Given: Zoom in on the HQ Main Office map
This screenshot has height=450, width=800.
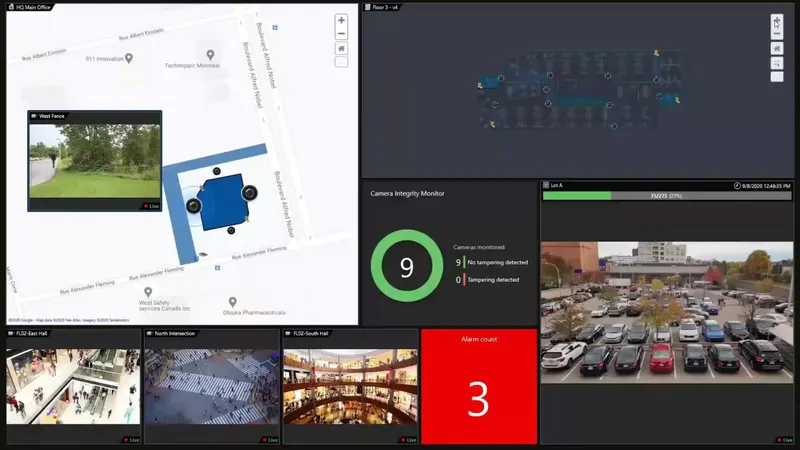Looking at the screenshot, I should coord(341,20).
